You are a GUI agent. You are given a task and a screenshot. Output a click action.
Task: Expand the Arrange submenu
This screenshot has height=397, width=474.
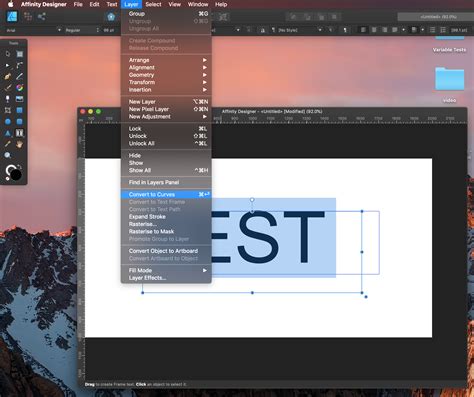click(167, 60)
